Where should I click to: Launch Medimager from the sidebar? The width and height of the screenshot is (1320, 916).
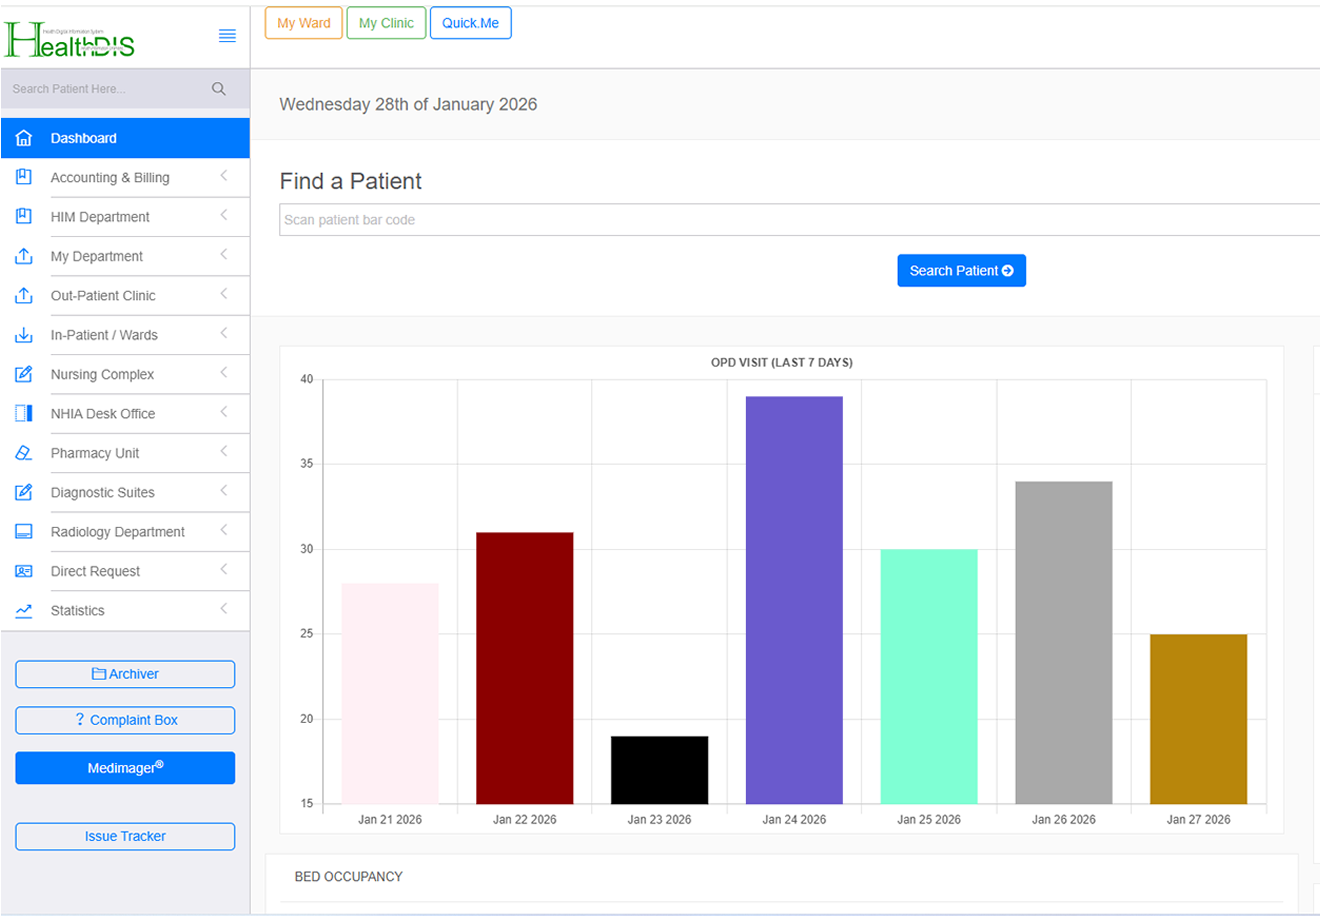(125, 768)
